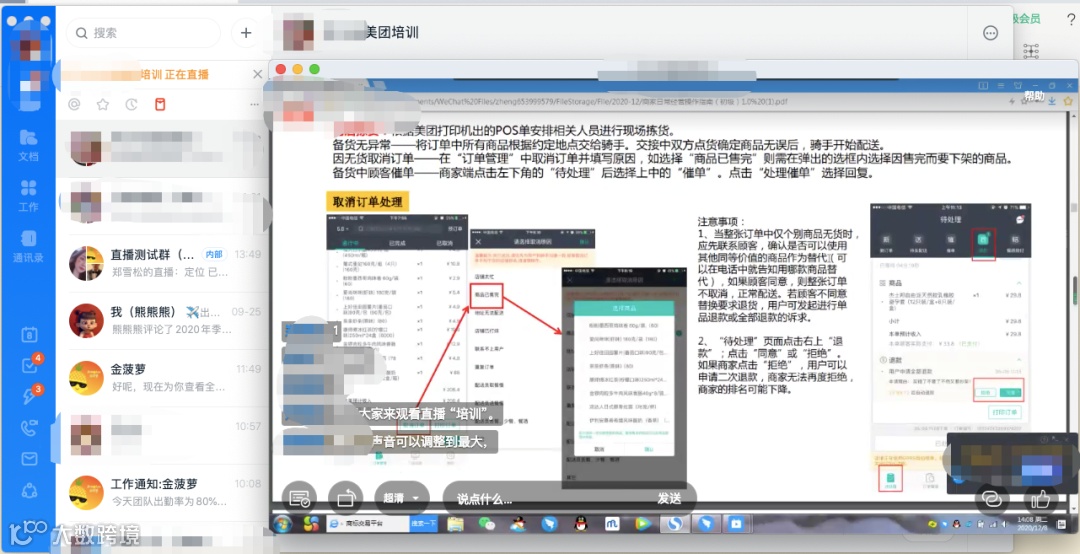
Task: Open the 文档 documents section in sidebar
Action: pos(28,144)
